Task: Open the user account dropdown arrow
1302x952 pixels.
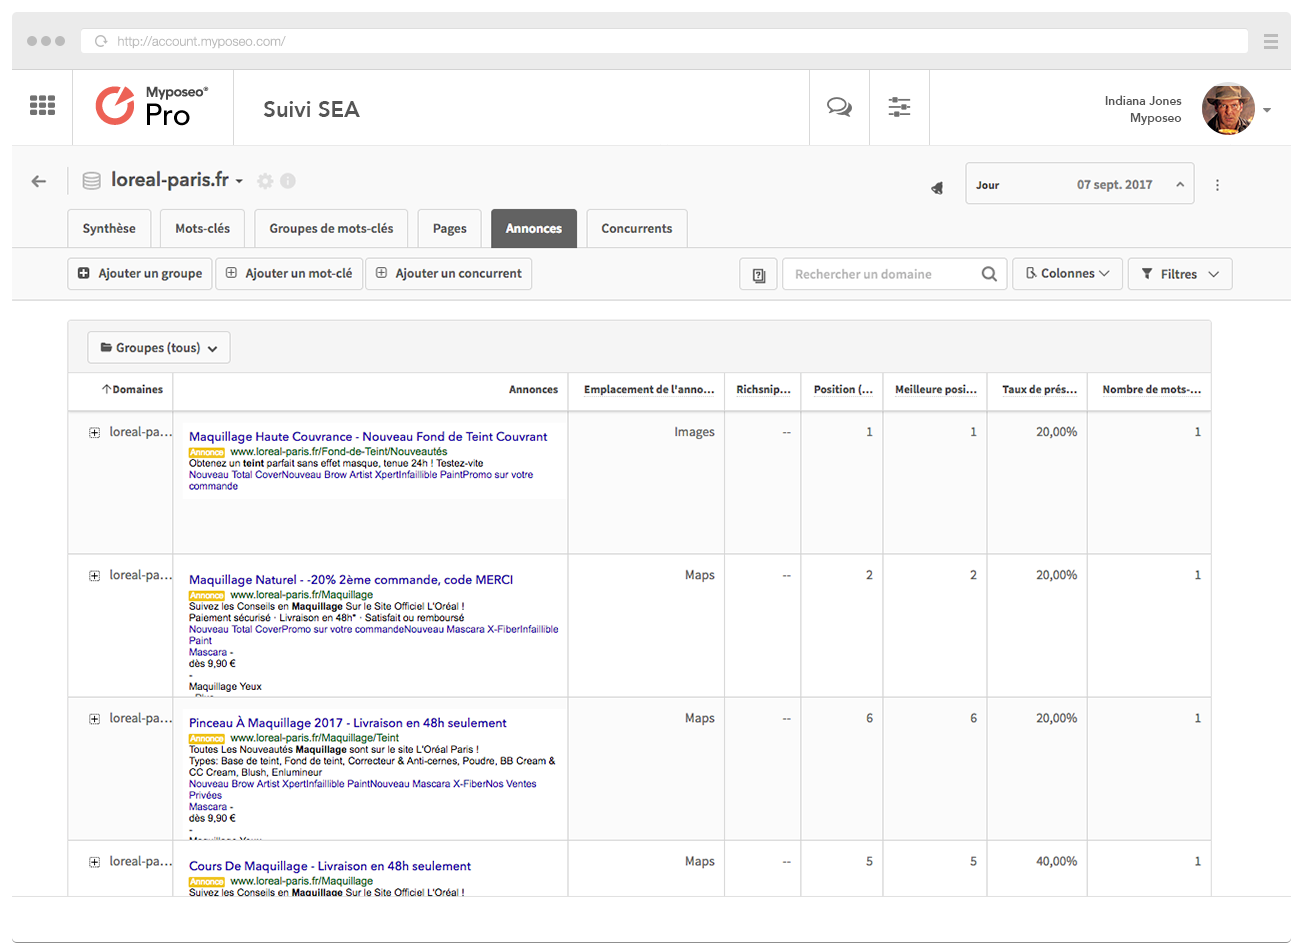Action: (x=1267, y=110)
